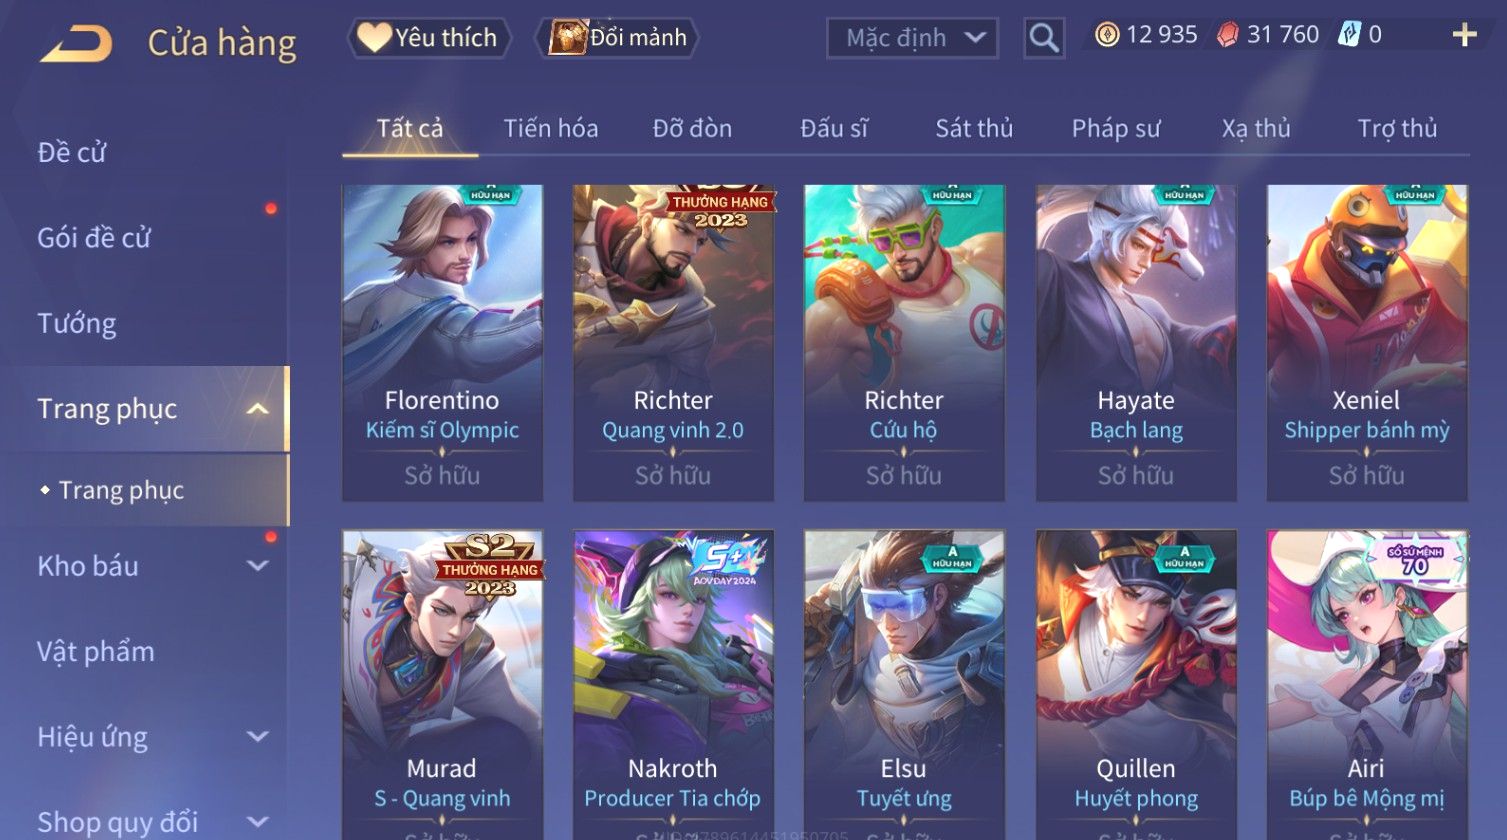Switch to the Pháp sư tab

(x=1116, y=128)
